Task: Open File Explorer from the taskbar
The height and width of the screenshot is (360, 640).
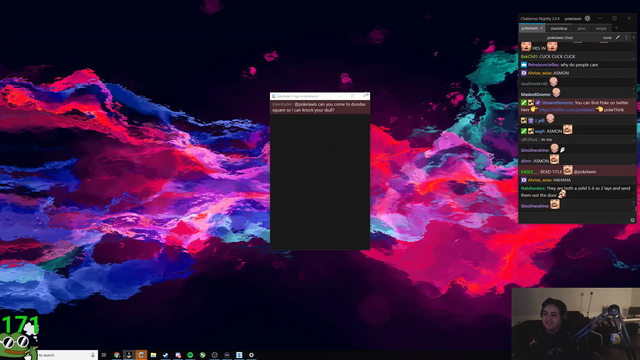Action: (153, 355)
